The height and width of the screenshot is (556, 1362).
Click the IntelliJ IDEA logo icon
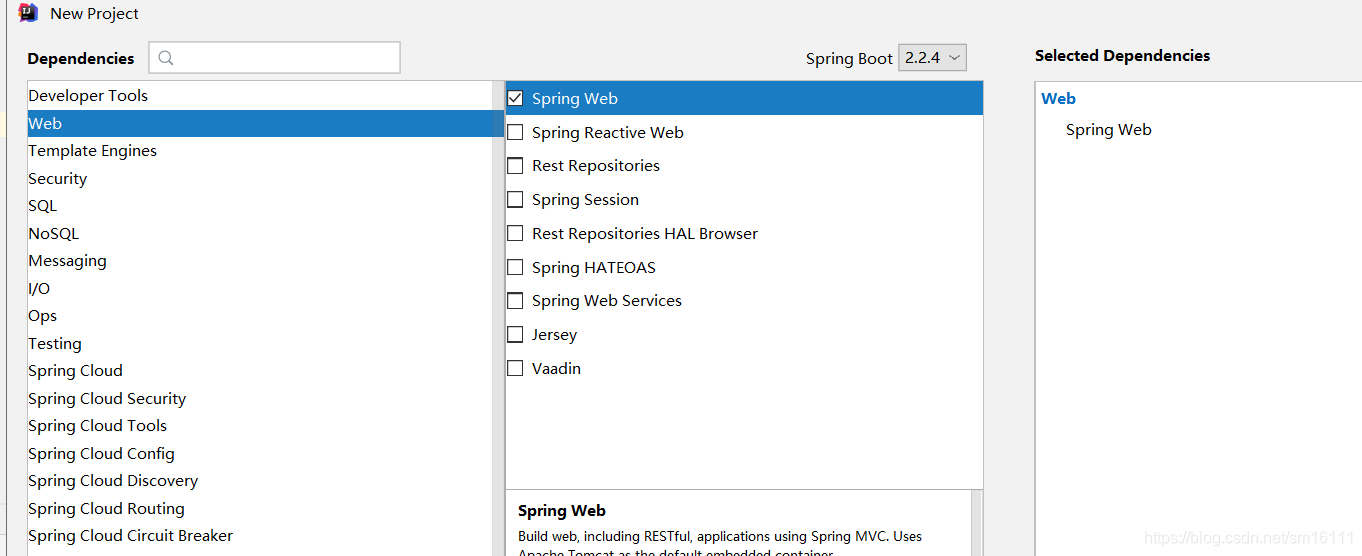point(28,13)
